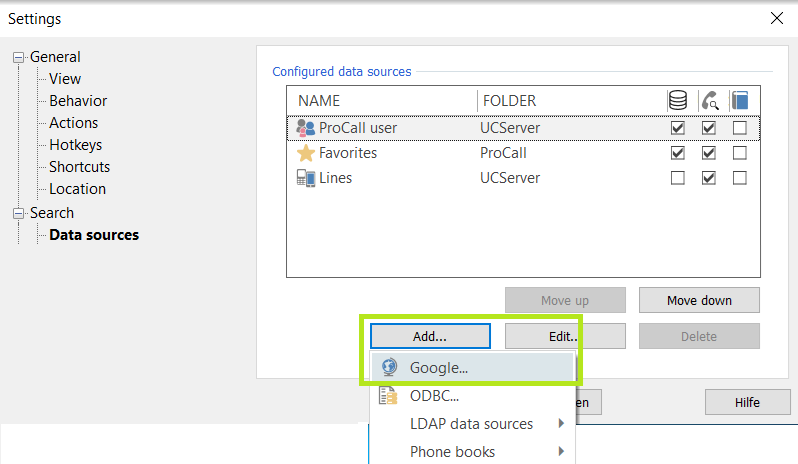Click the ODBC document icon in menu
This screenshot has width=798, height=464.
pos(390,396)
